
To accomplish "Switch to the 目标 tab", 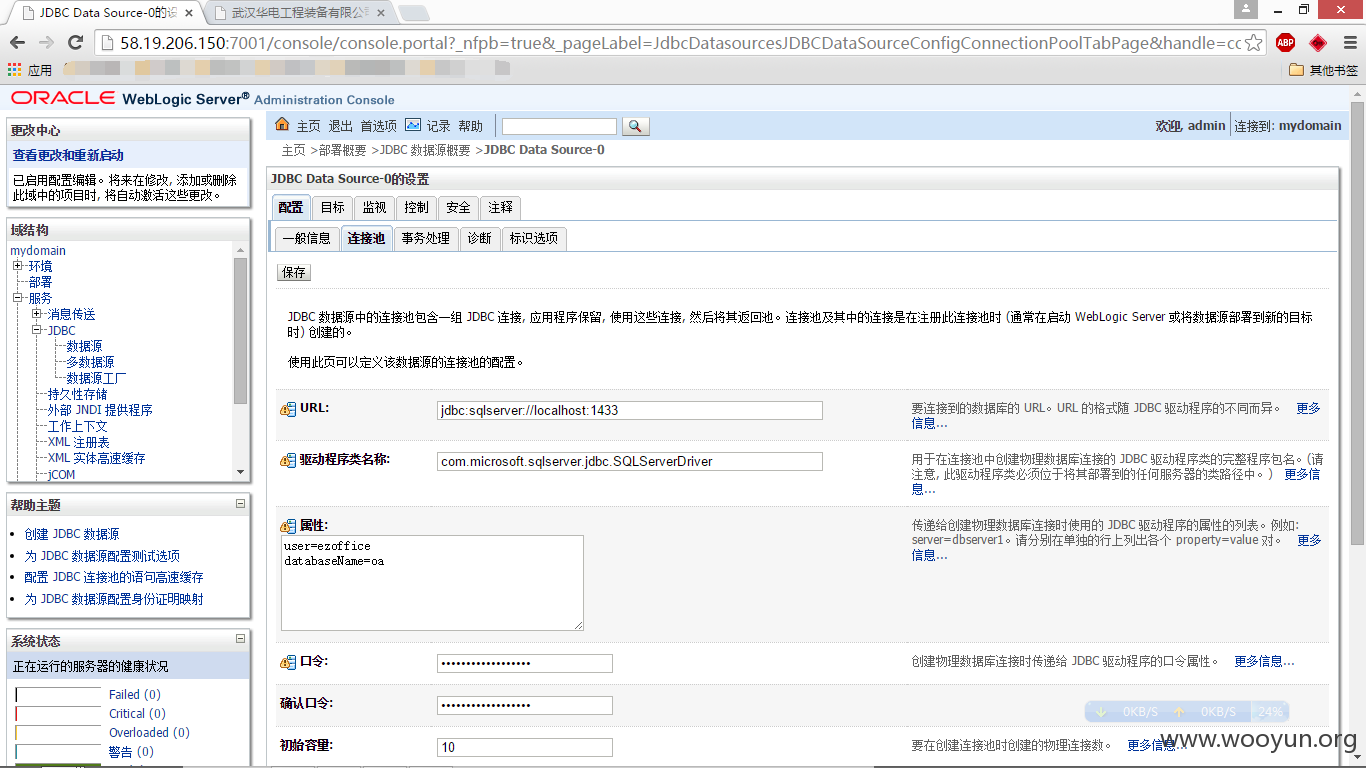I will 333,207.
